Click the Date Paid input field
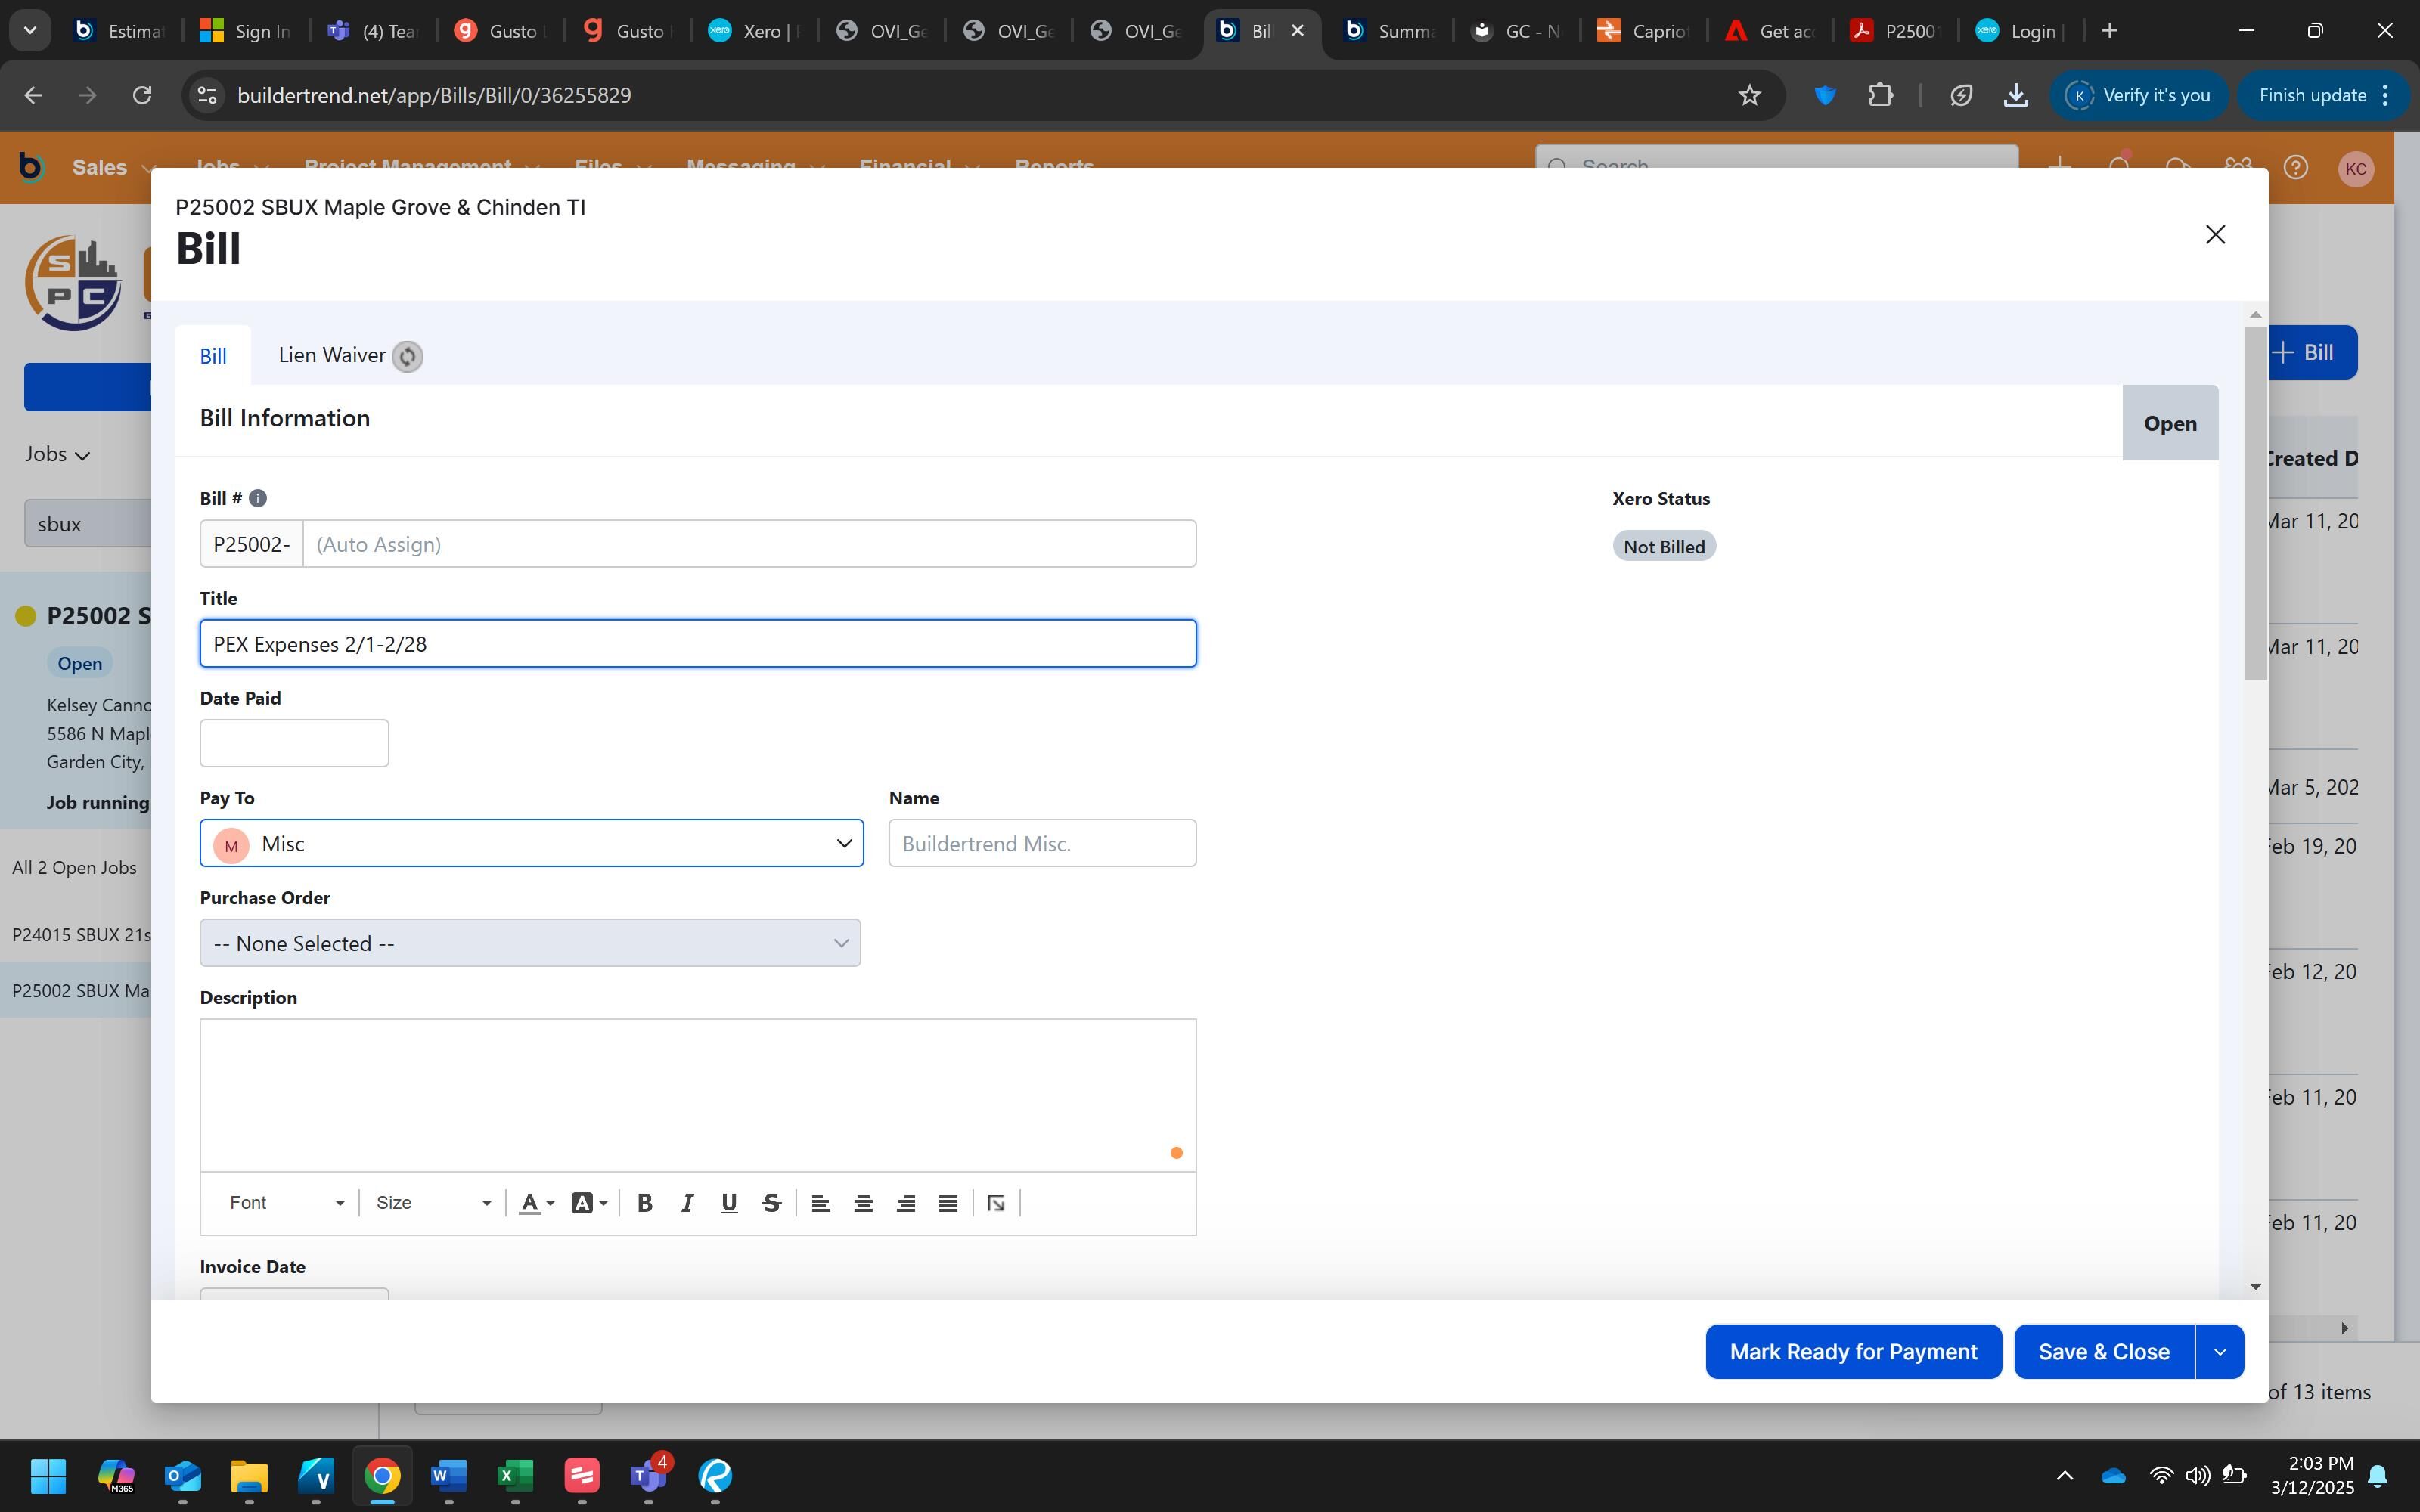2420x1512 pixels. tap(294, 743)
